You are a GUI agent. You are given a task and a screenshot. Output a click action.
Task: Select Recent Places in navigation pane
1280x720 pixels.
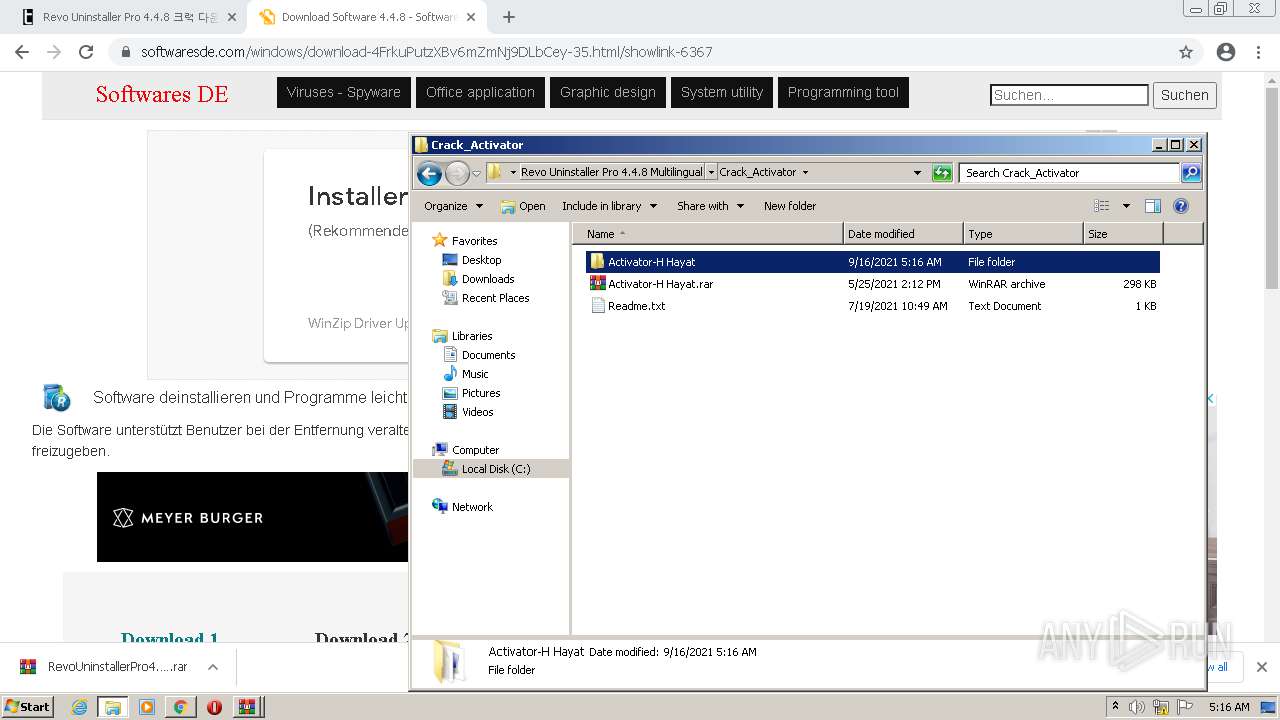point(495,298)
